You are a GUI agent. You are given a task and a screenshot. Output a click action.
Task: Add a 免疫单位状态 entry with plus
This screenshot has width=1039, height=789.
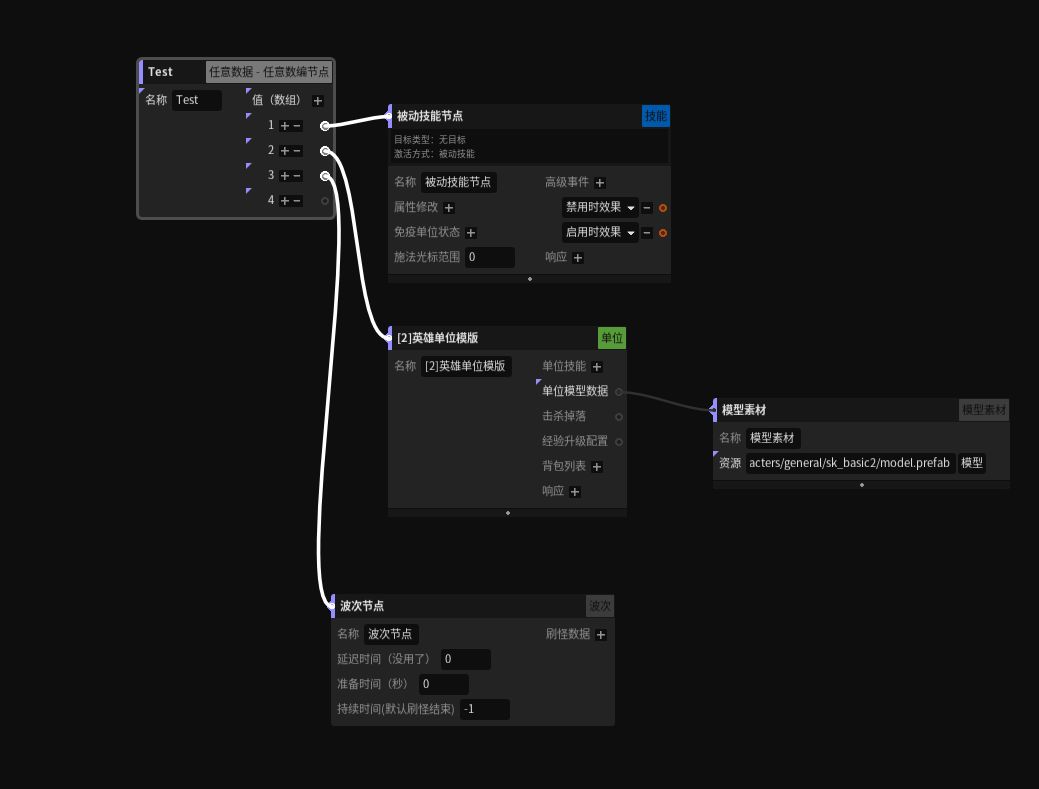tap(470, 233)
